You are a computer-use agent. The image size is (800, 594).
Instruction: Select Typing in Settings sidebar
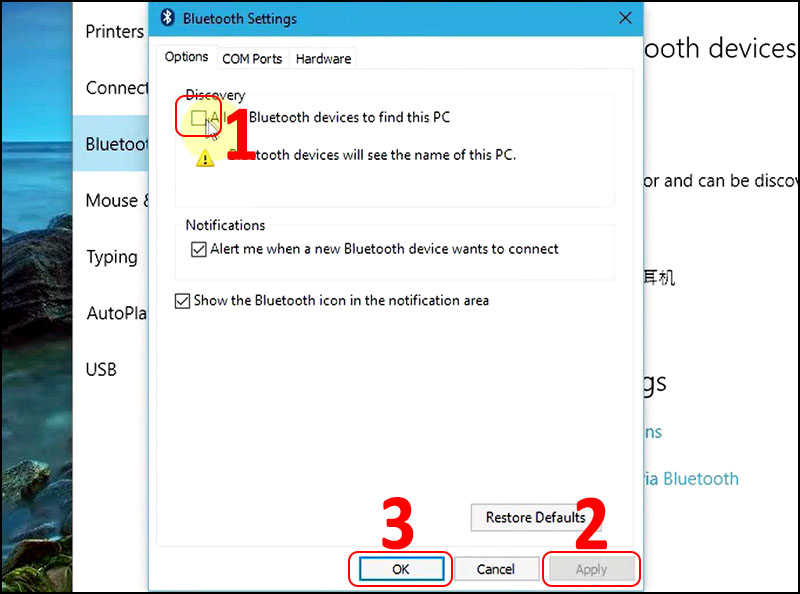click(111, 257)
